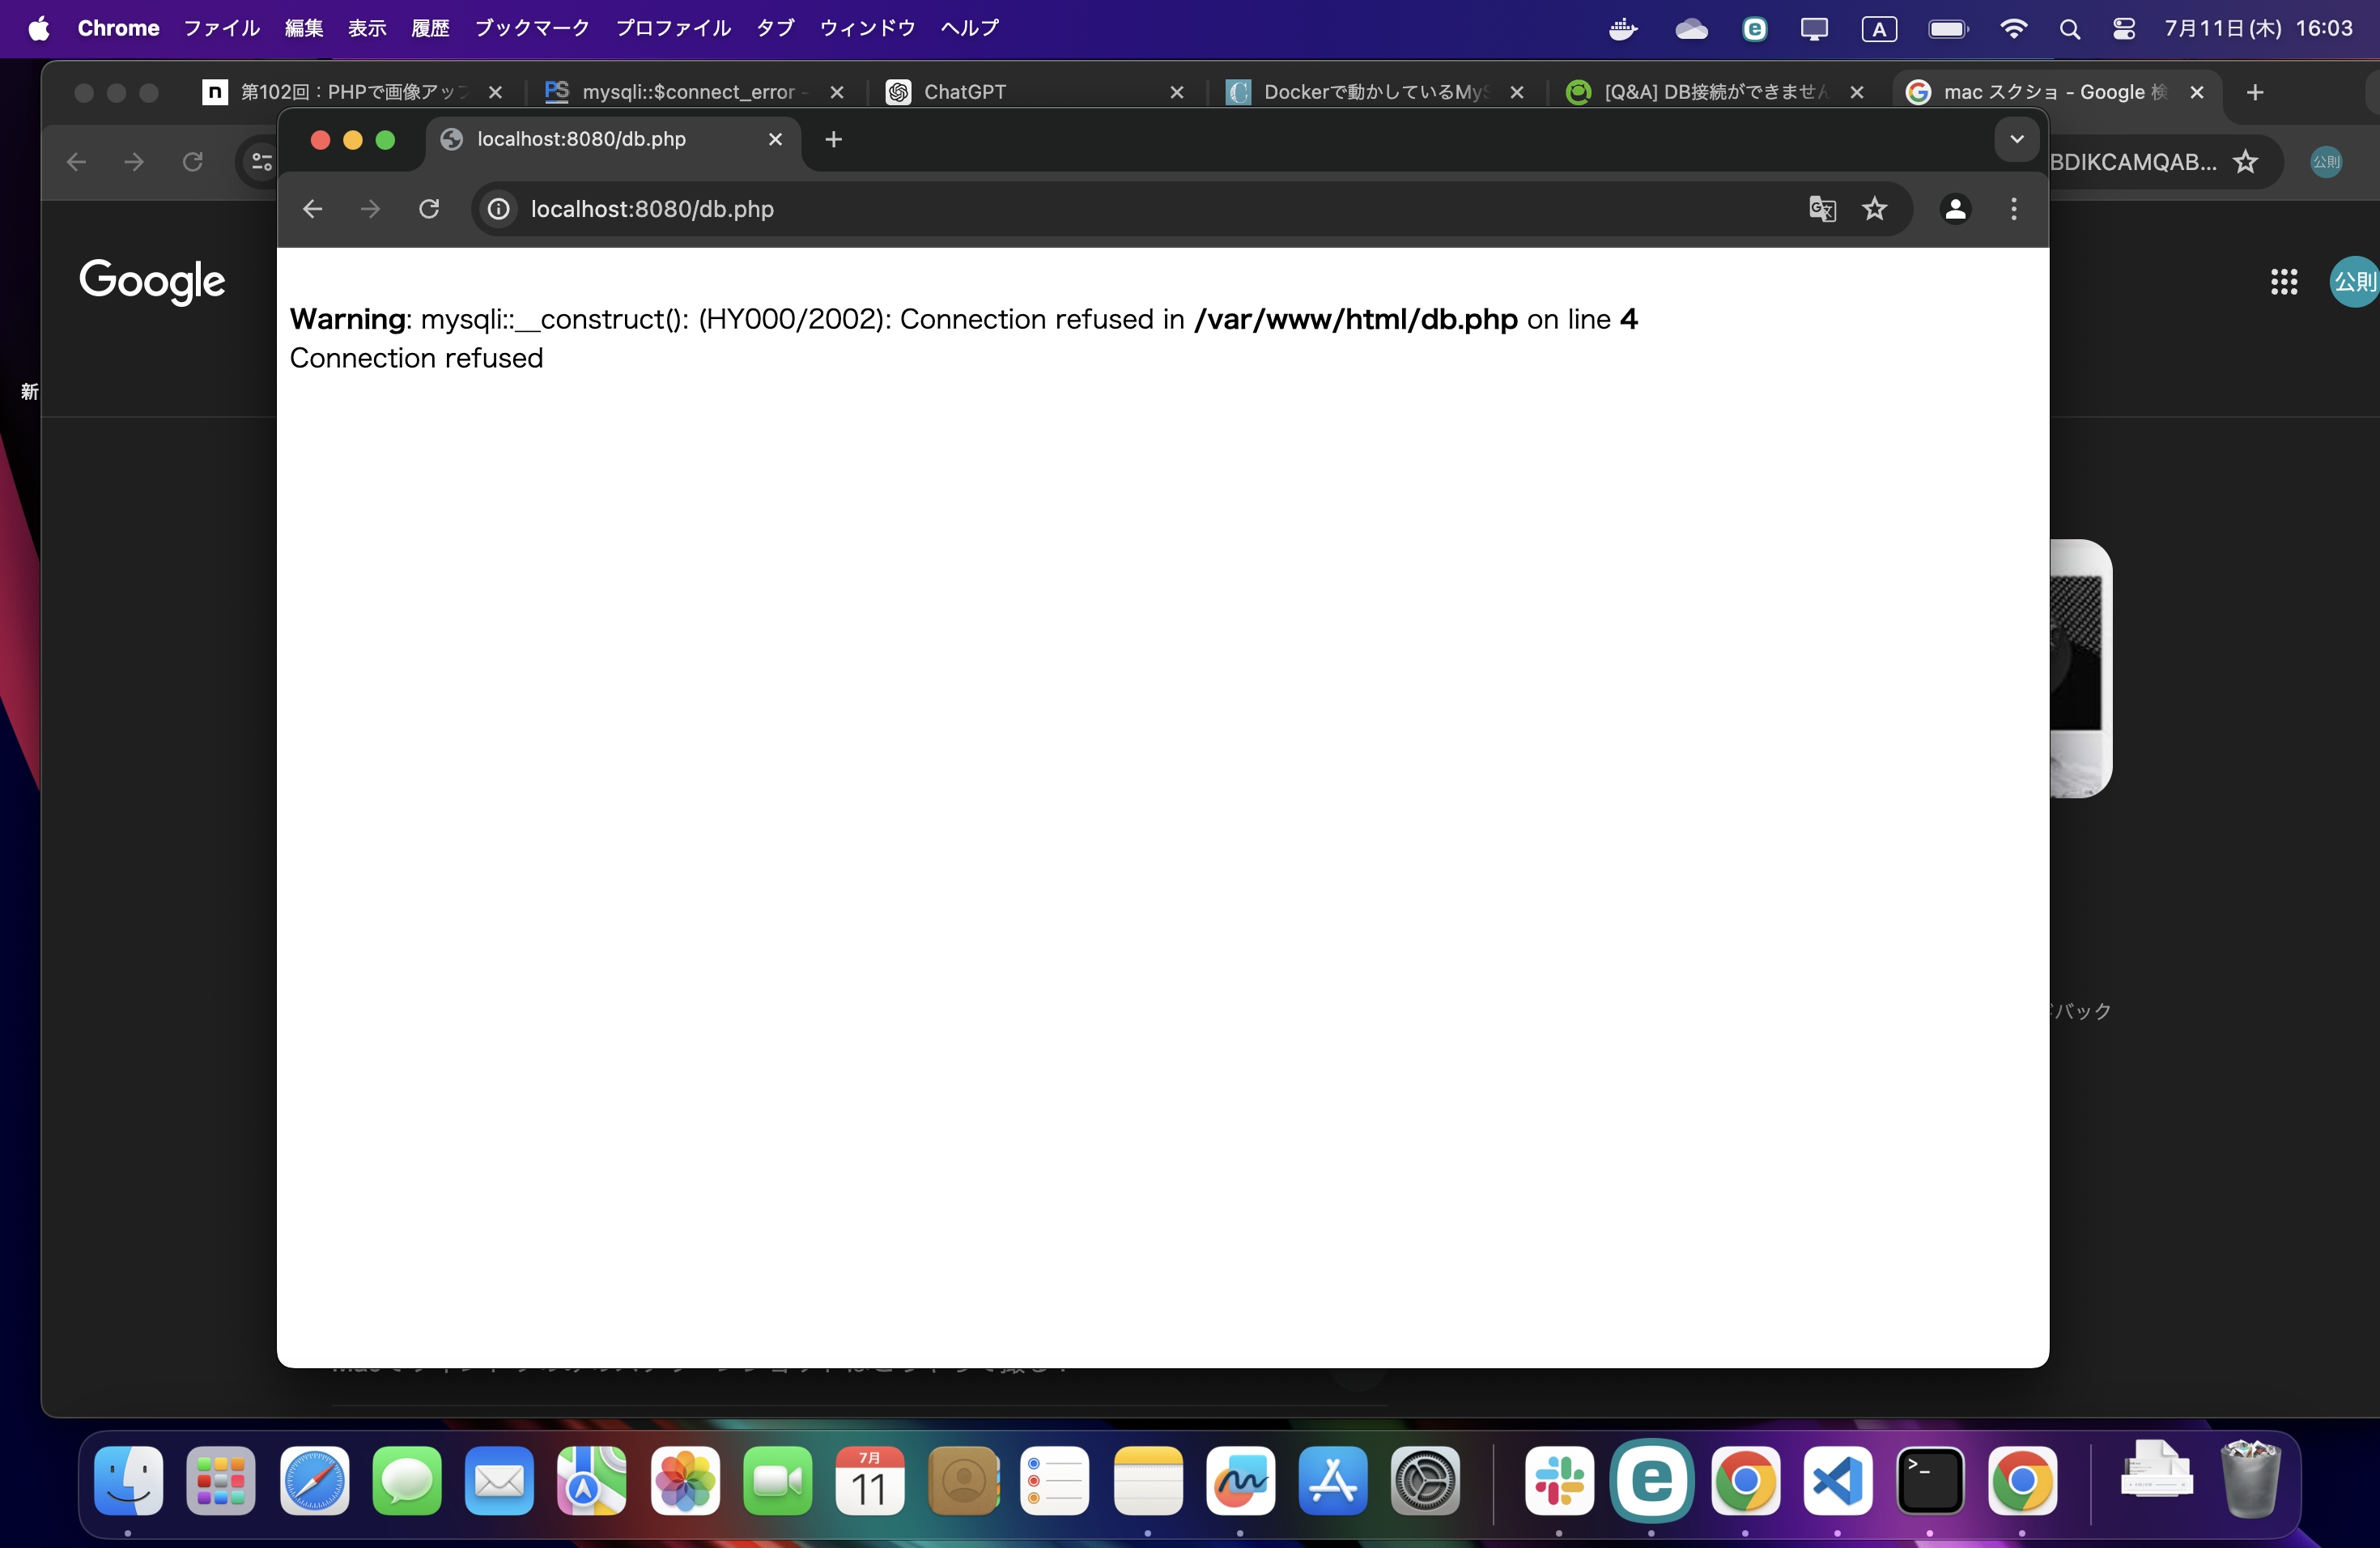
Task: Switch input source from the A icon
Action: pyautogui.click(x=1879, y=29)
